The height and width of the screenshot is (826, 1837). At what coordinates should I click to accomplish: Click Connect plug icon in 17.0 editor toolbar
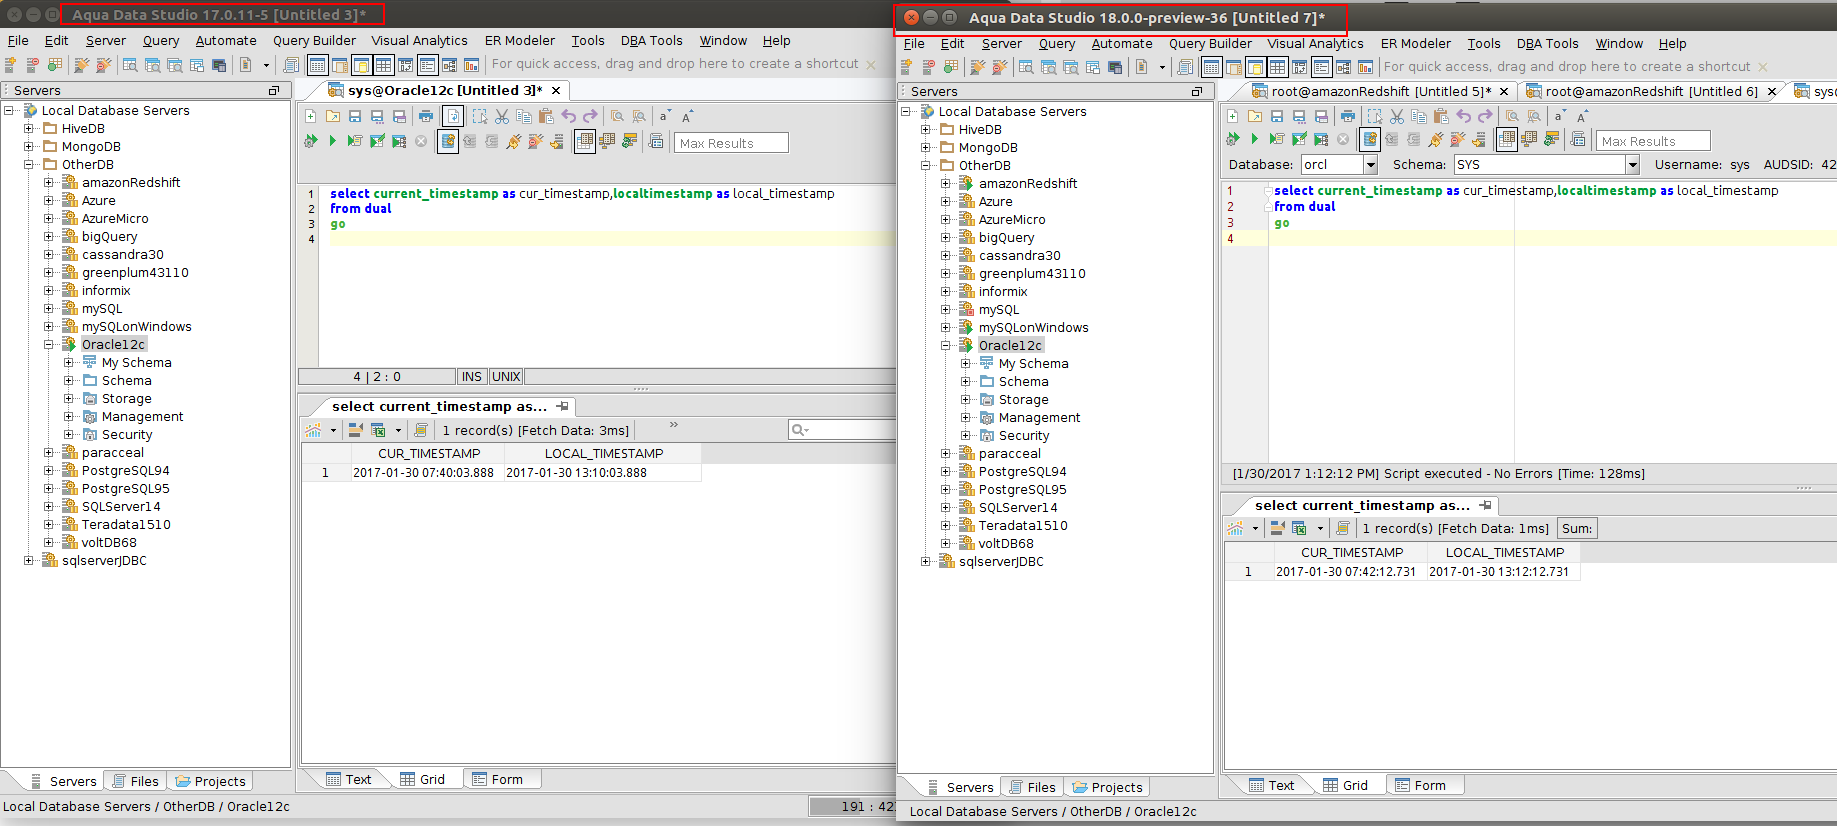pos(514,141)
